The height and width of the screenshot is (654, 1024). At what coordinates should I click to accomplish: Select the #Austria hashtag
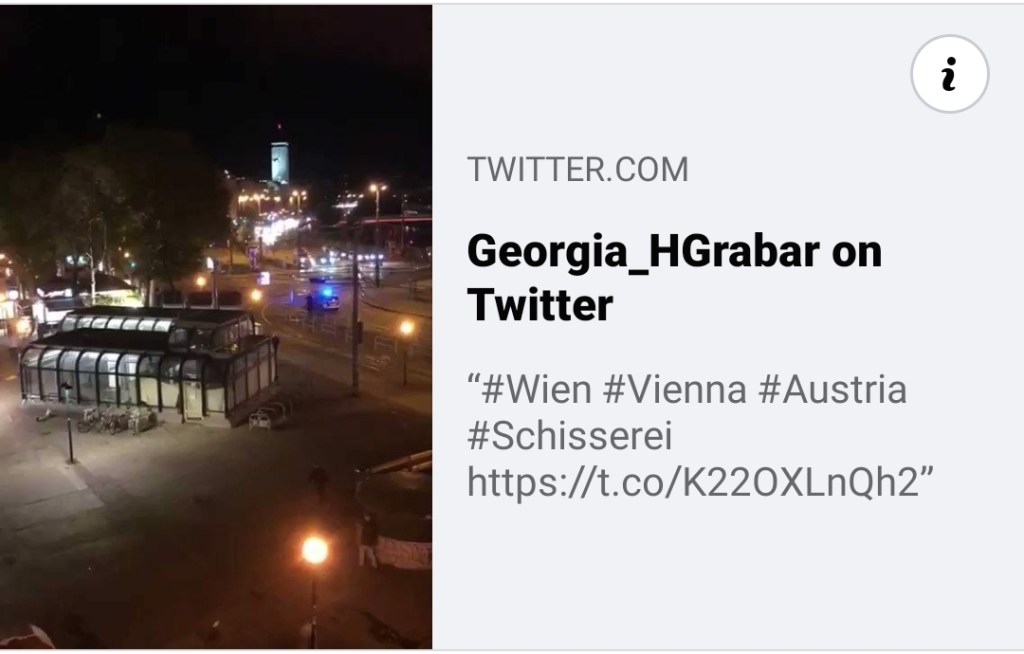coord(833,389)
